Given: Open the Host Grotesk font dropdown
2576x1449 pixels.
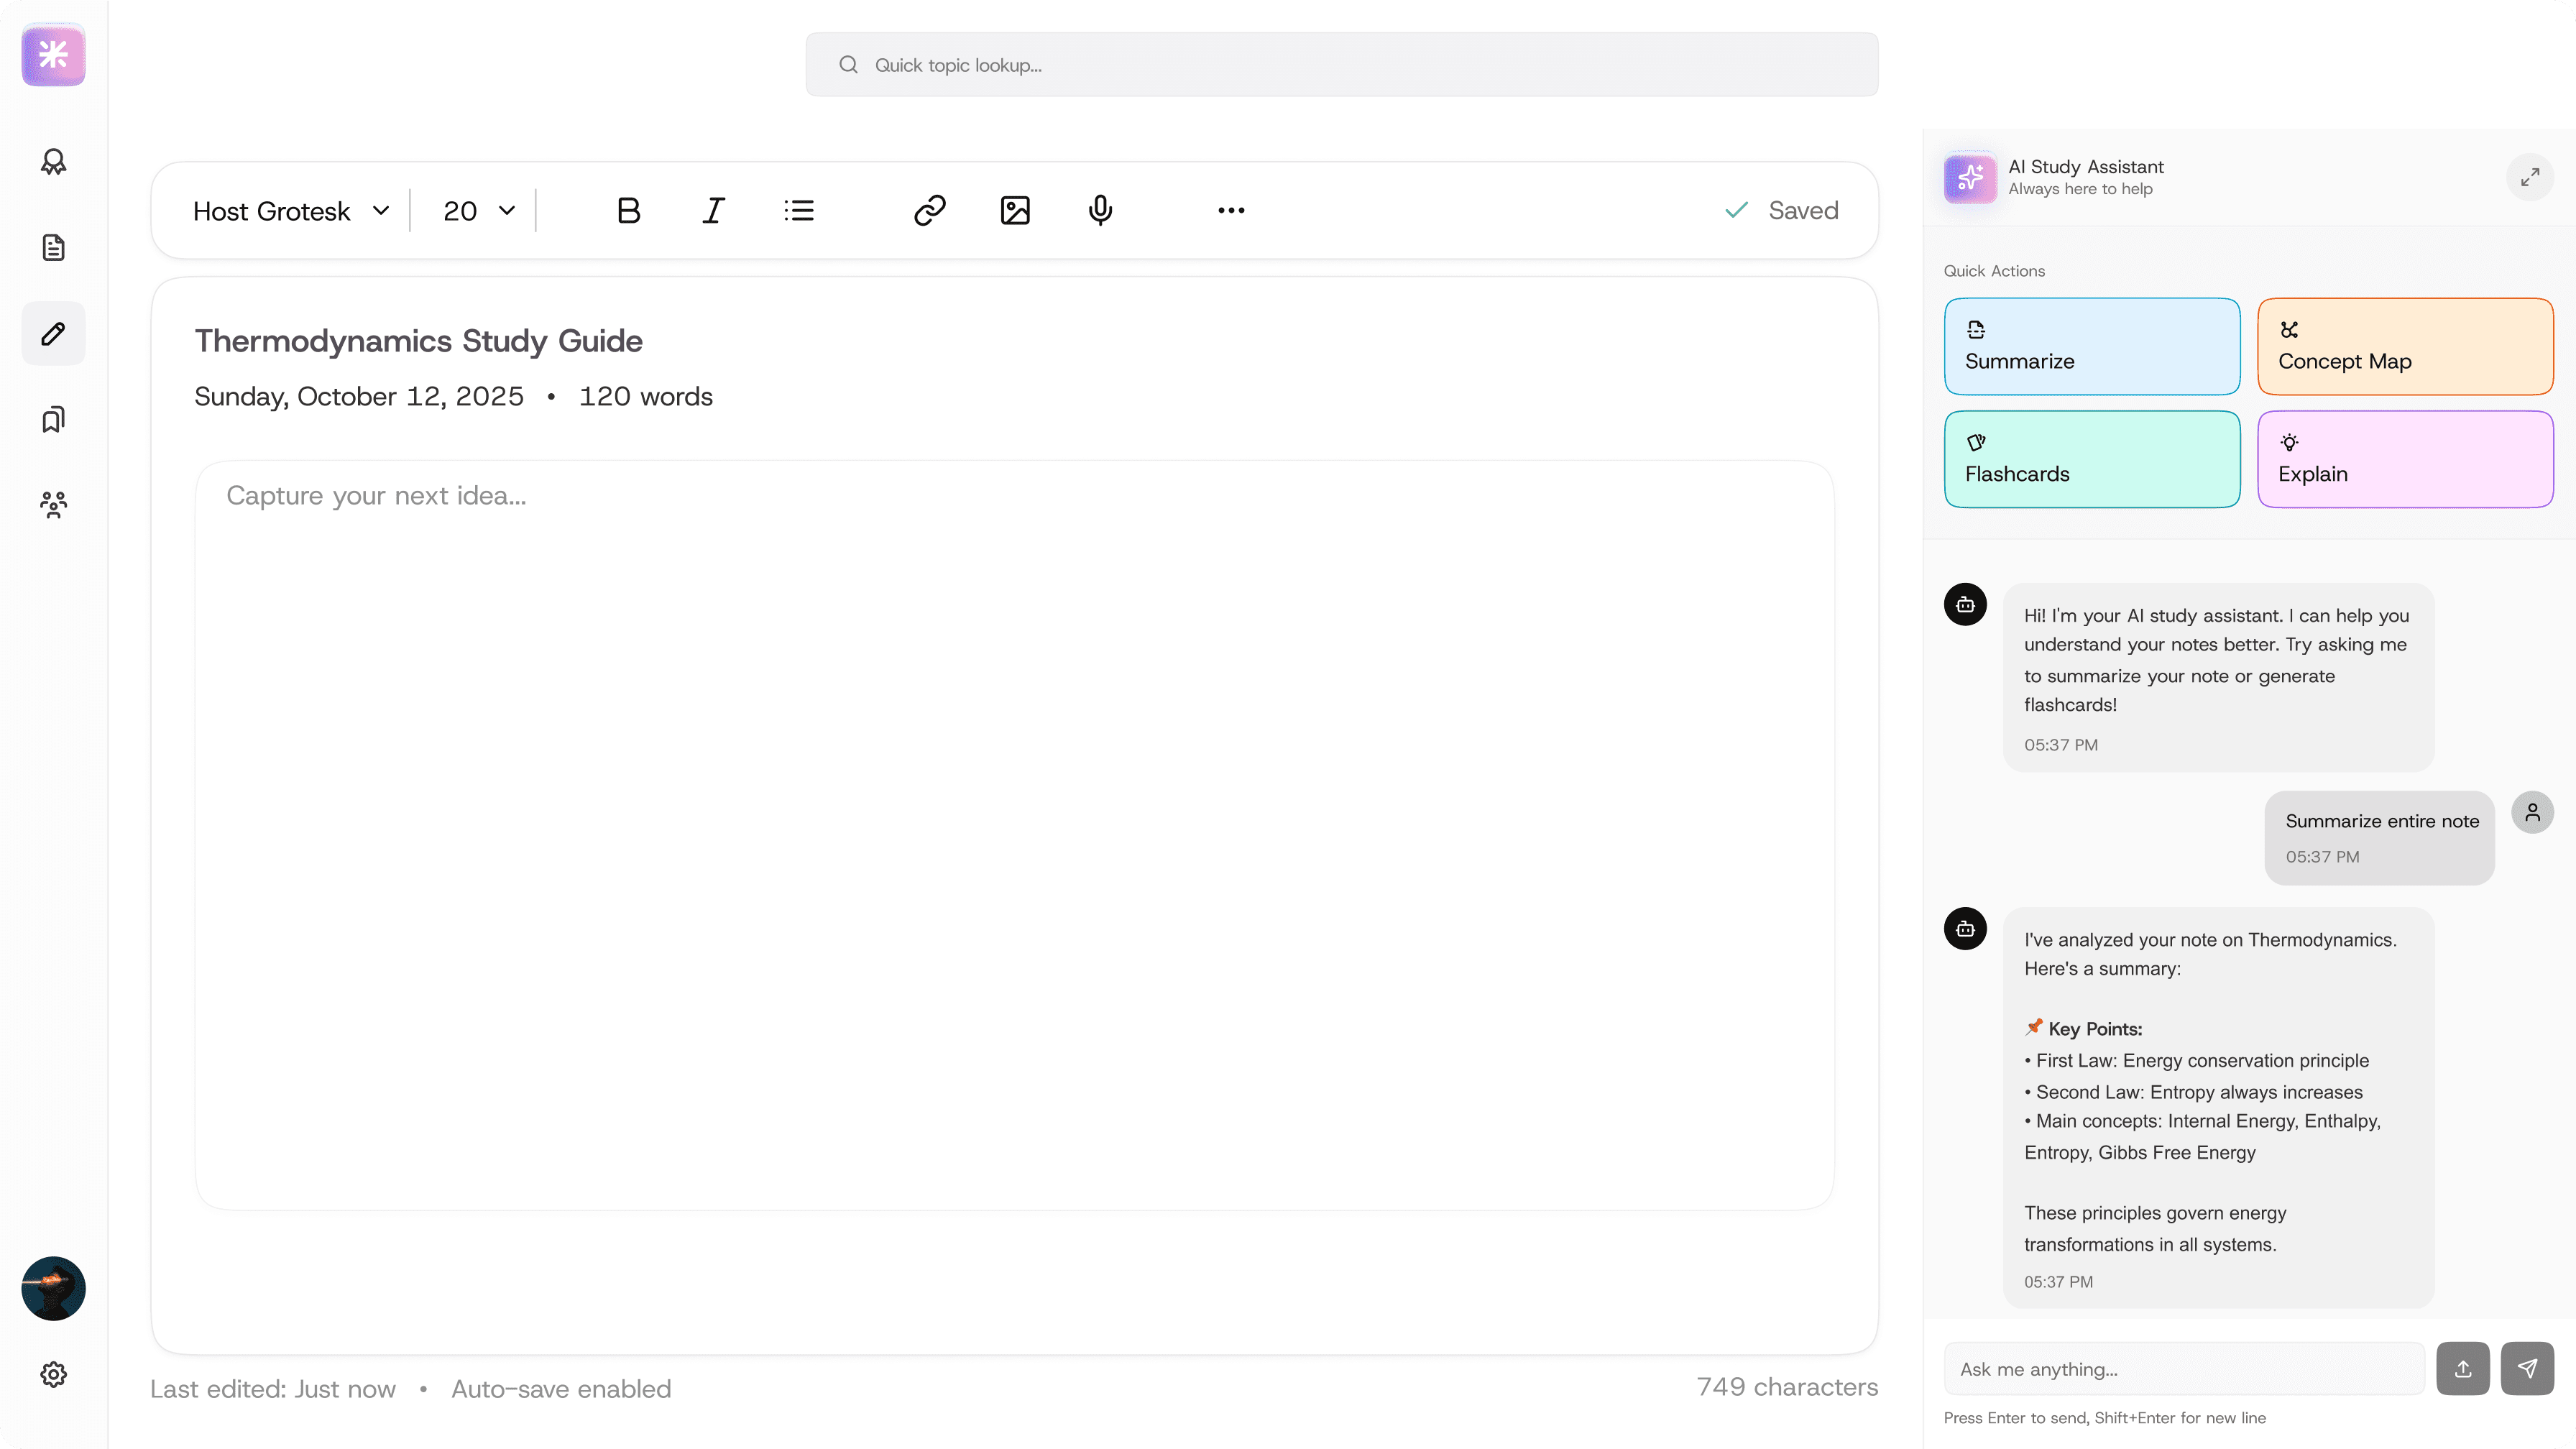Looking at the screenshot, I should coord(290,211).
